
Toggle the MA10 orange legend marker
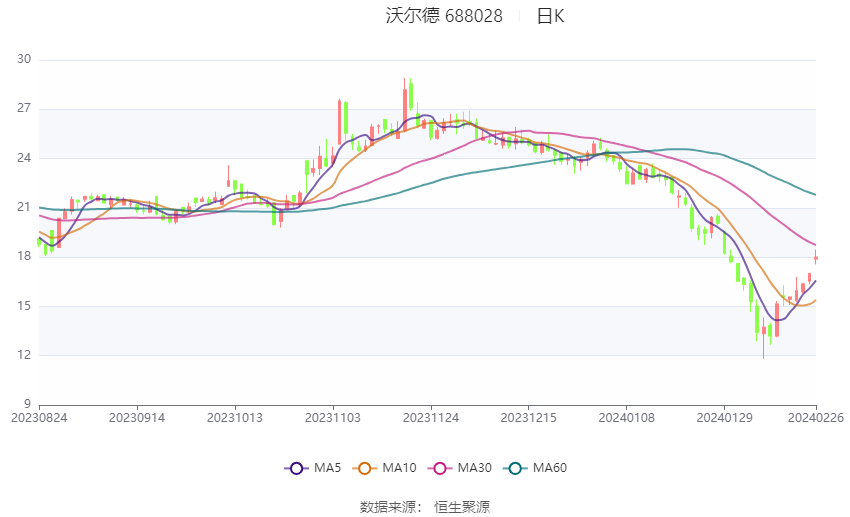365,468
